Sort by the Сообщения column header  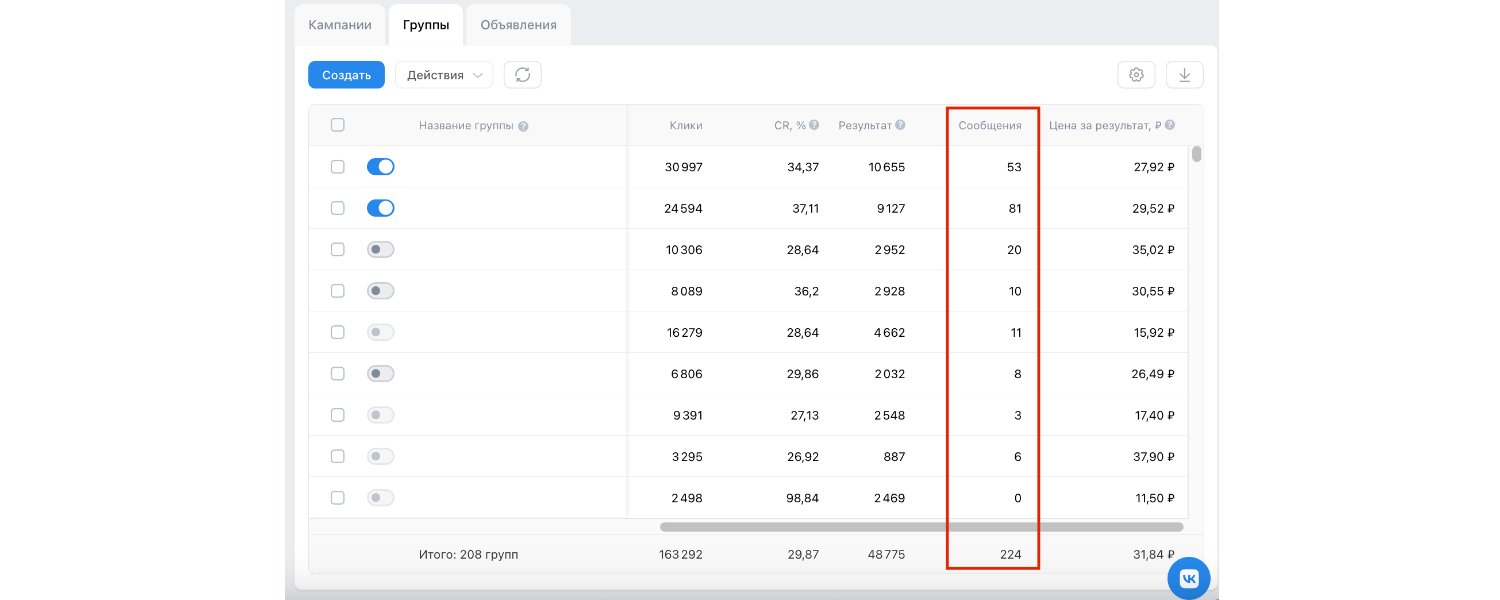pos(989,126)
